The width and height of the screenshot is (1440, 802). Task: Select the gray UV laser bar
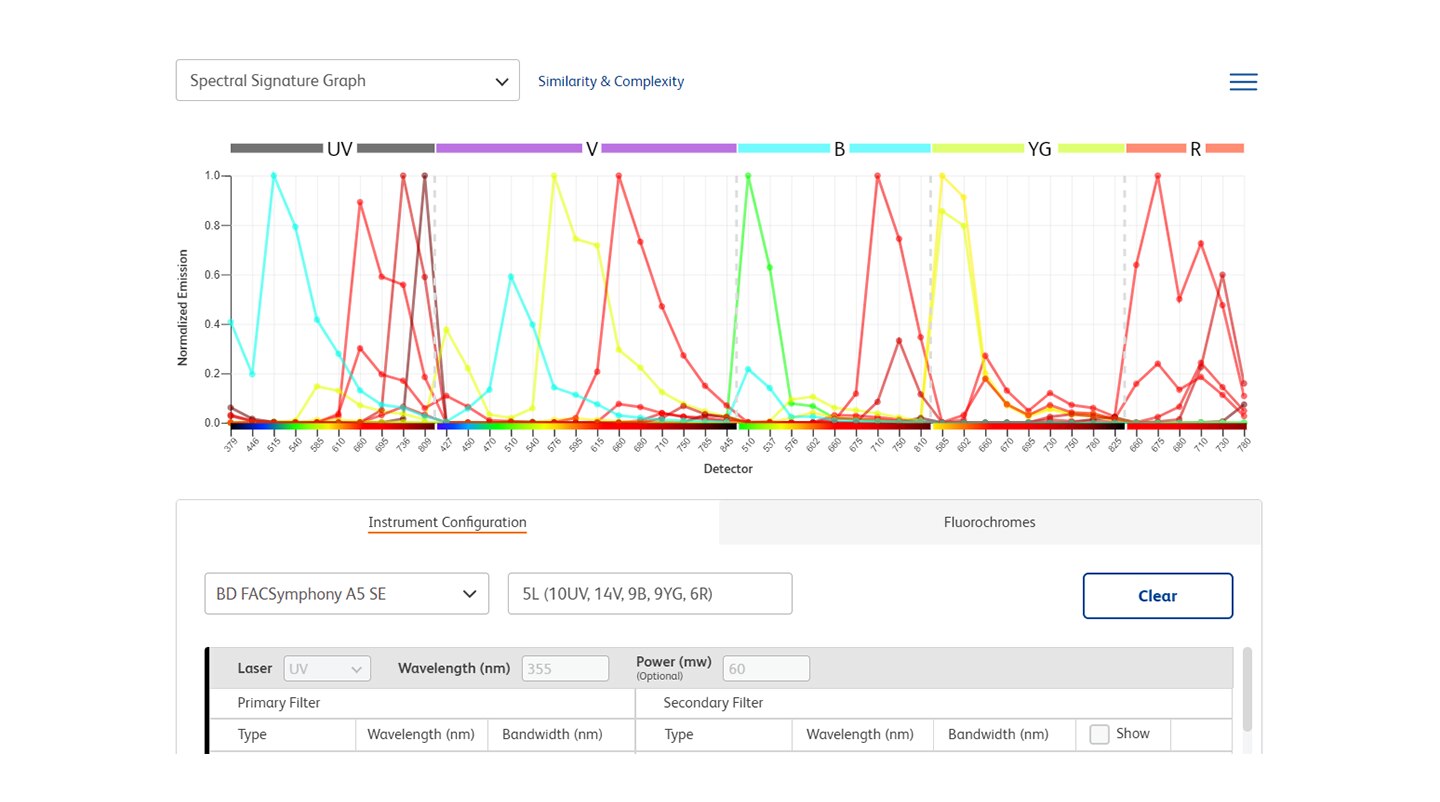(x=277, y=149)
